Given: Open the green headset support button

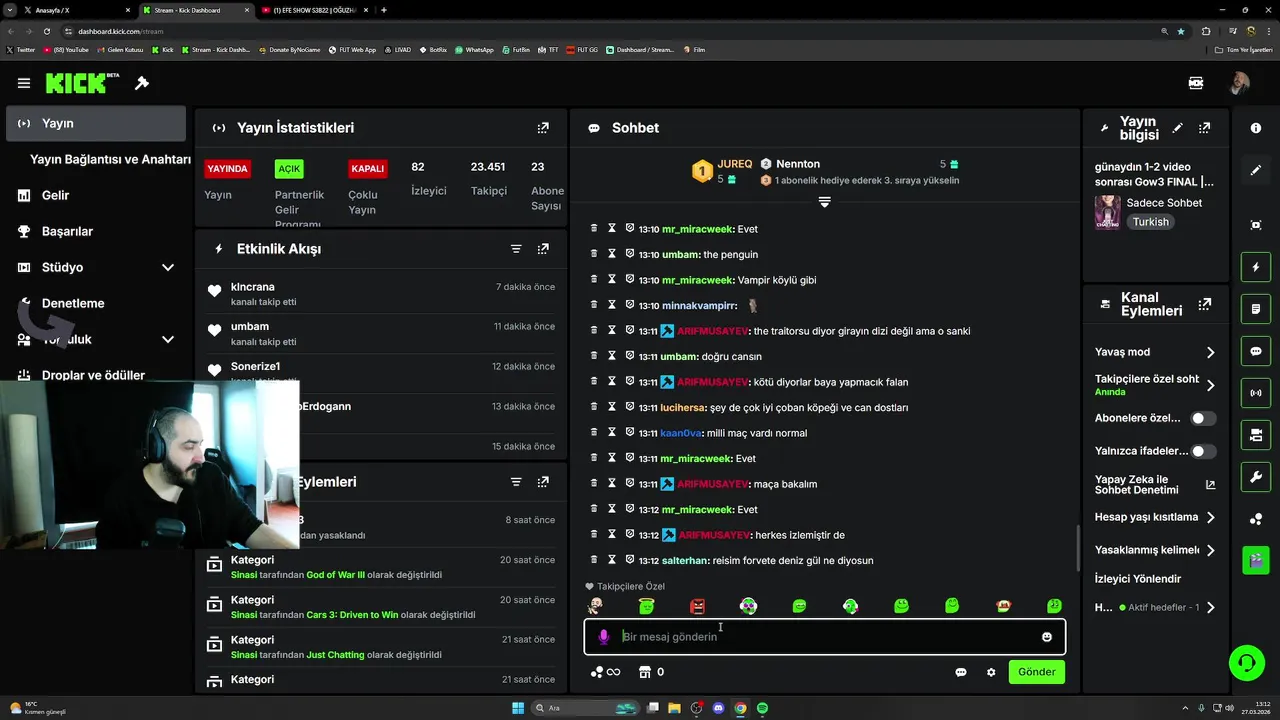Looking at the screenshot, I should [x=1246, y=662].
